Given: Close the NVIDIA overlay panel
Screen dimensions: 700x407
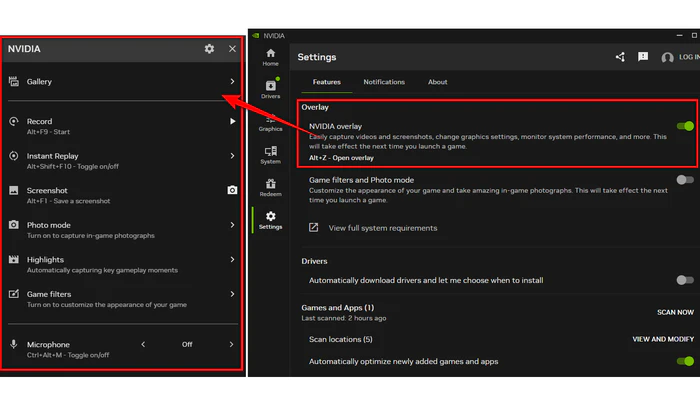Looking at the screenshot, I should click(232, 49).
